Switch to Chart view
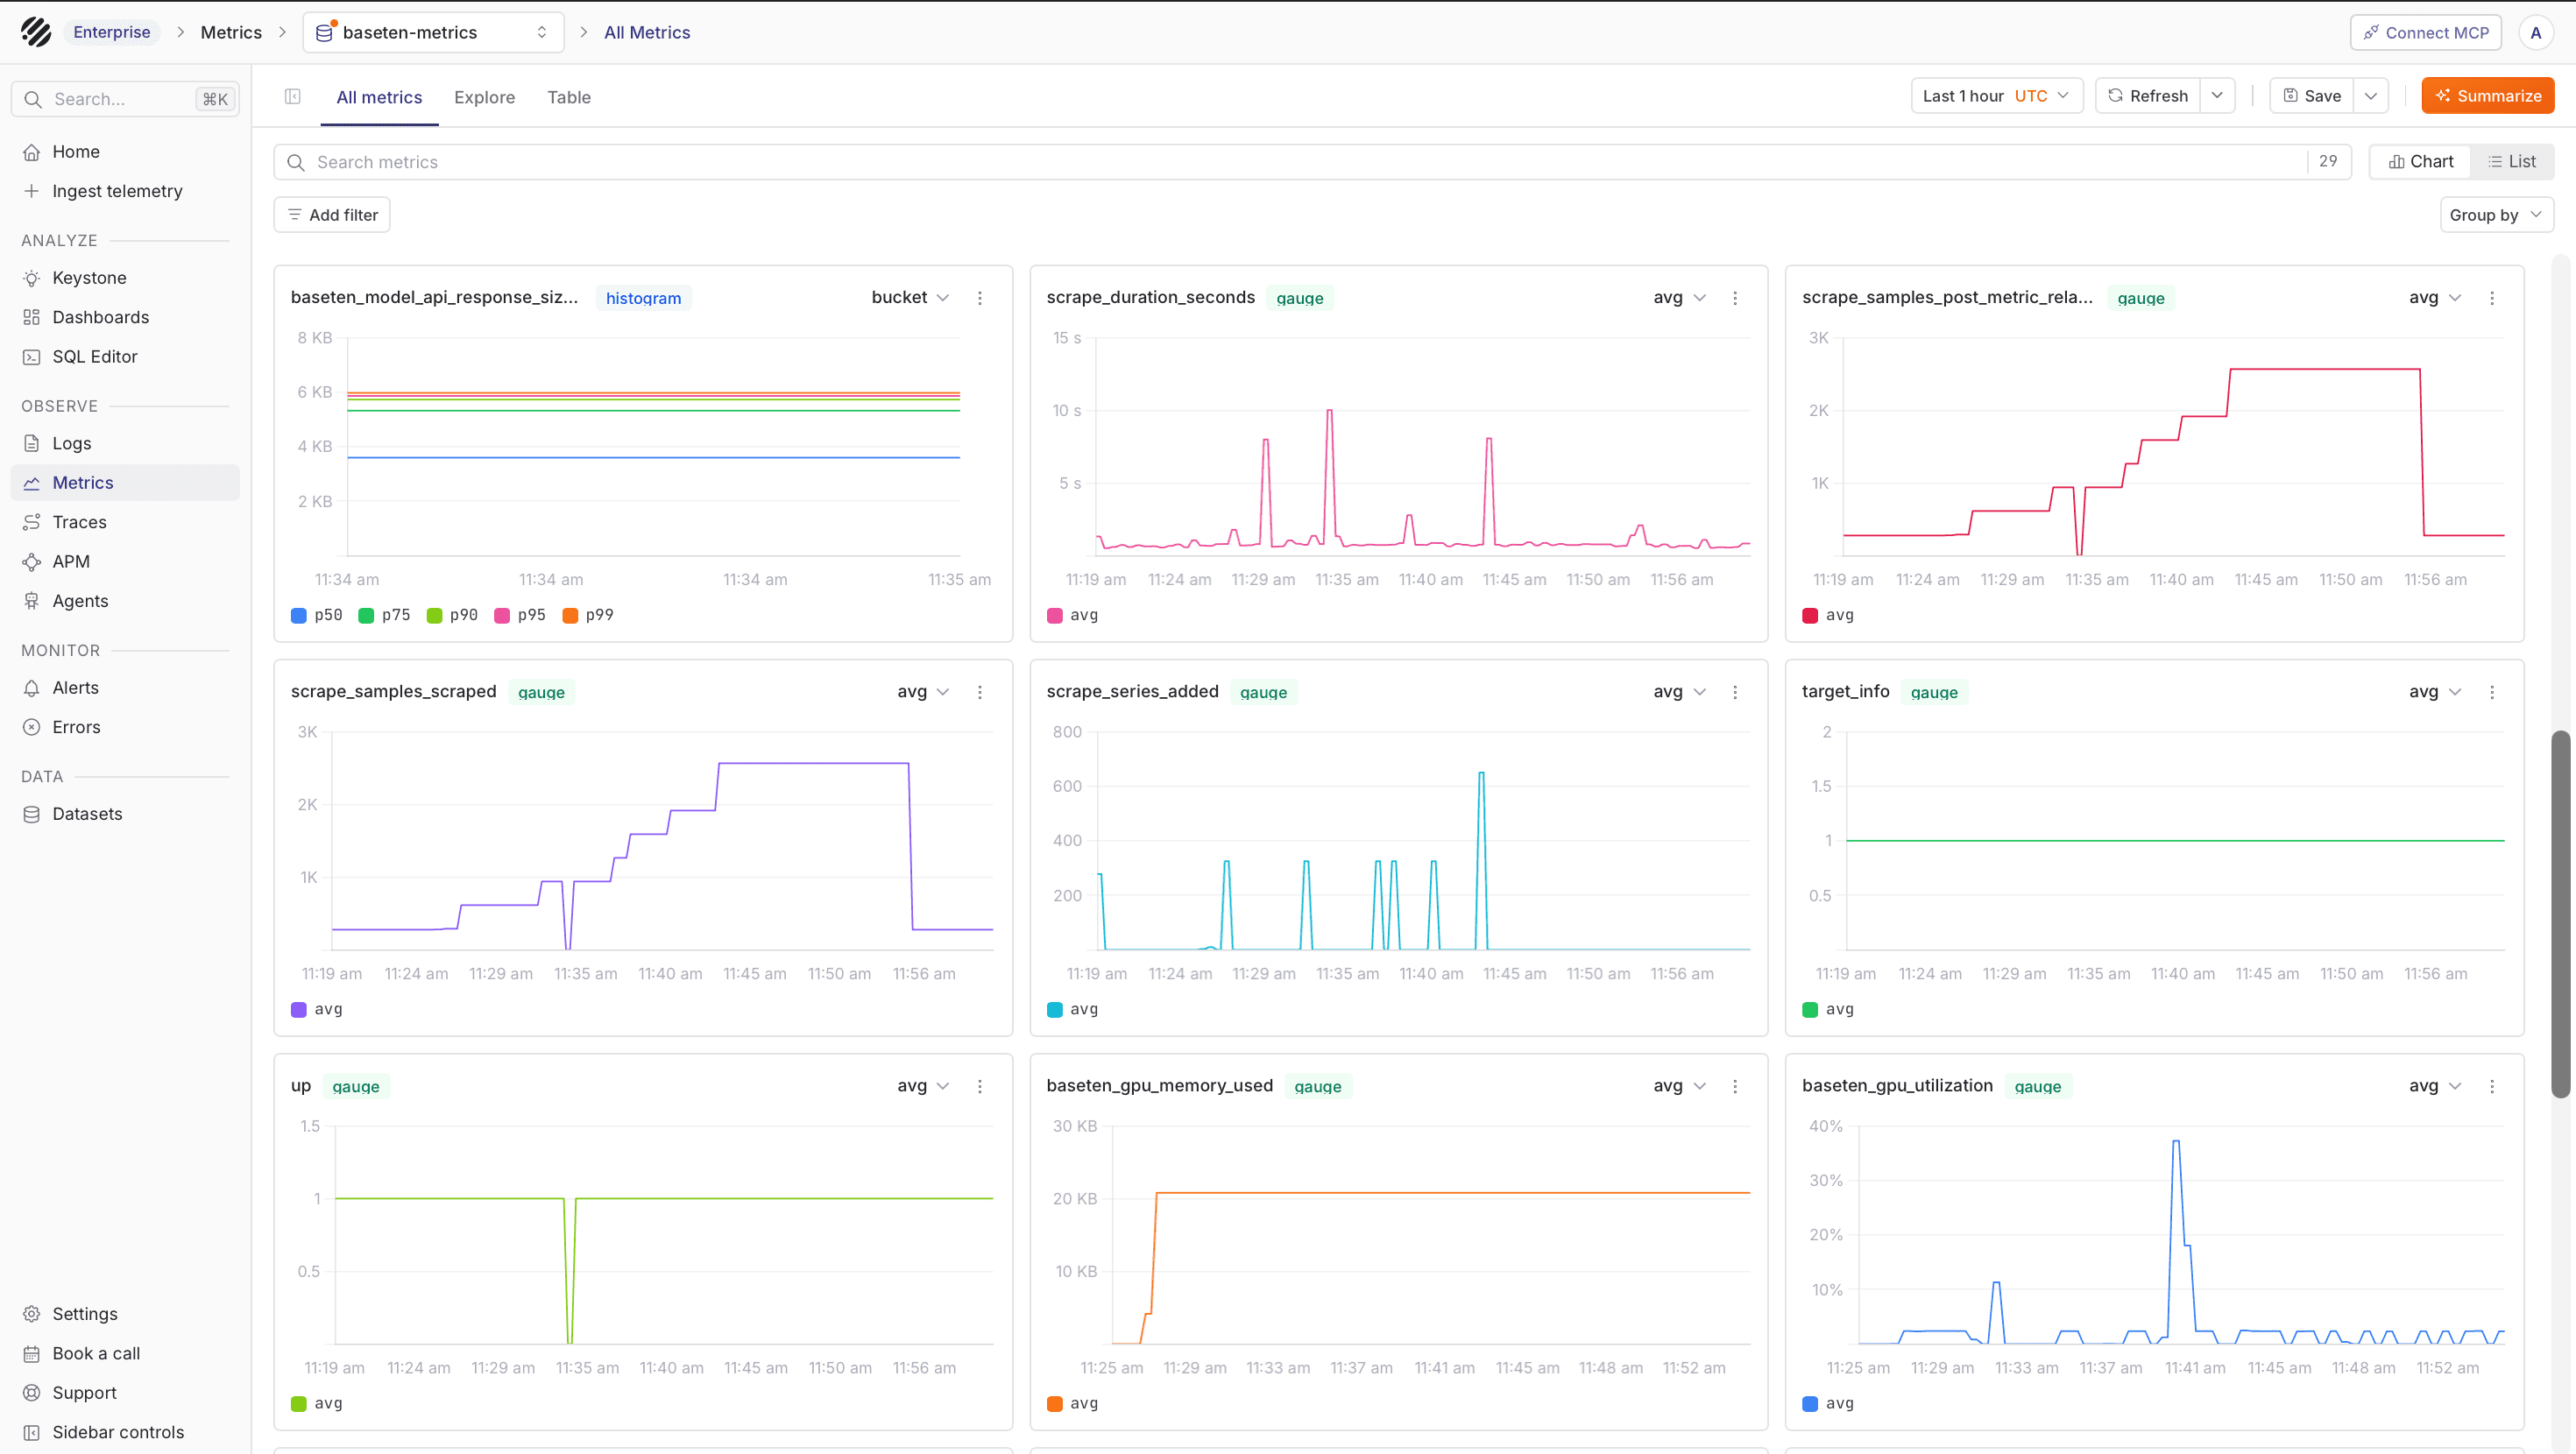Viewport: 2576px width, 1454px height. (x=2420, y=162)
